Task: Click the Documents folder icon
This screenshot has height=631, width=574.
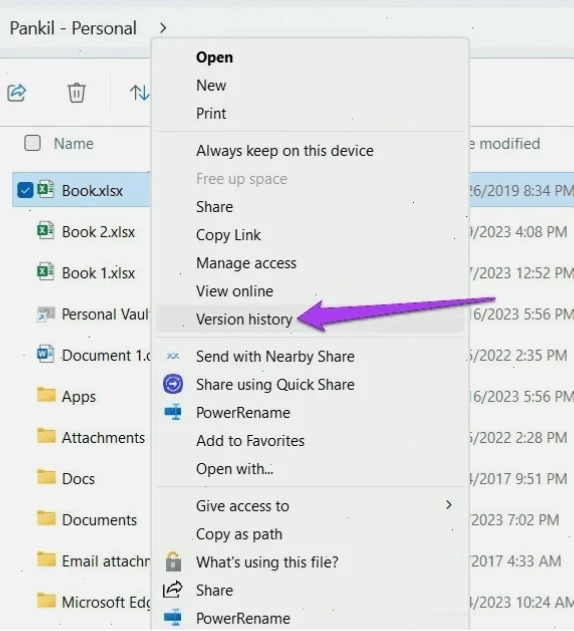Action: (x=46, y=519)
